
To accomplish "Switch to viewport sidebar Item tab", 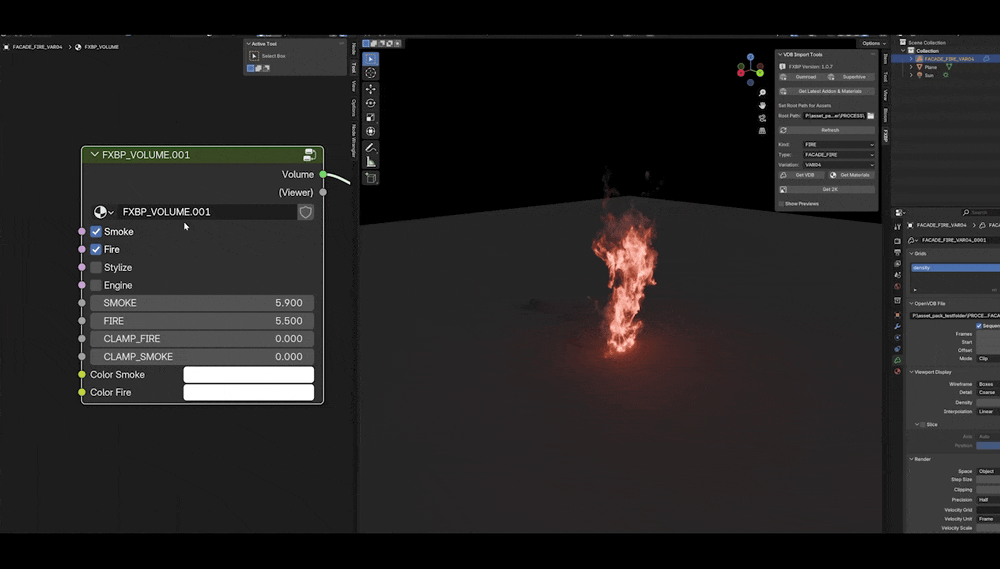I will pyautogui.click(x=885, y=59).
